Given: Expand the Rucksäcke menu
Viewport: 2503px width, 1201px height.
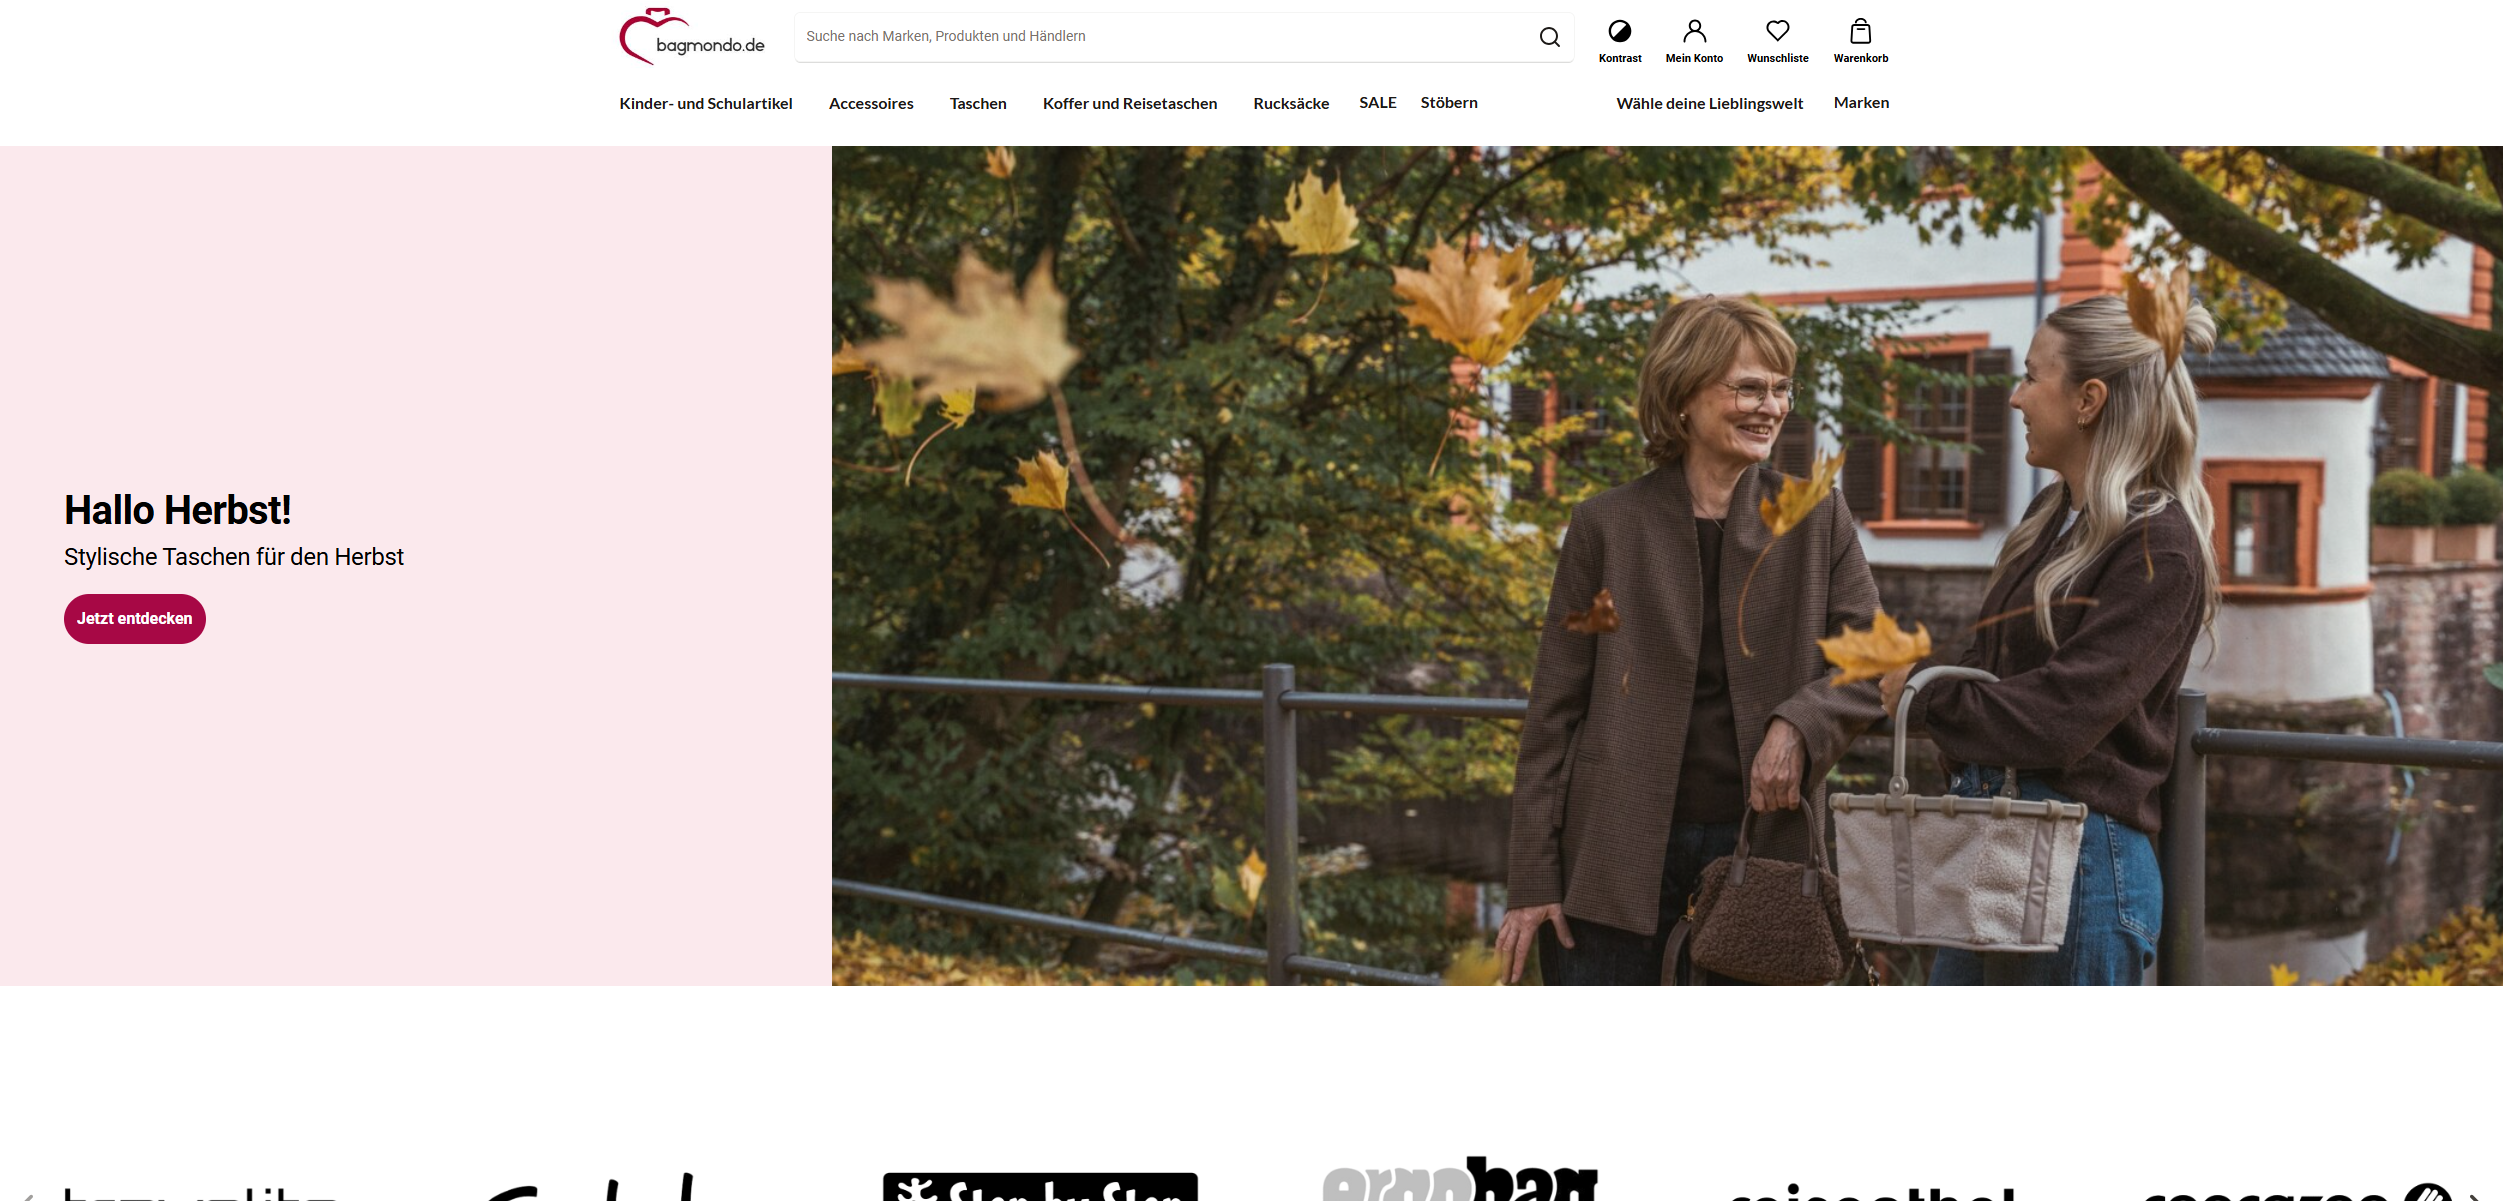Looking at the screenshot, I should coord(1290,103).
